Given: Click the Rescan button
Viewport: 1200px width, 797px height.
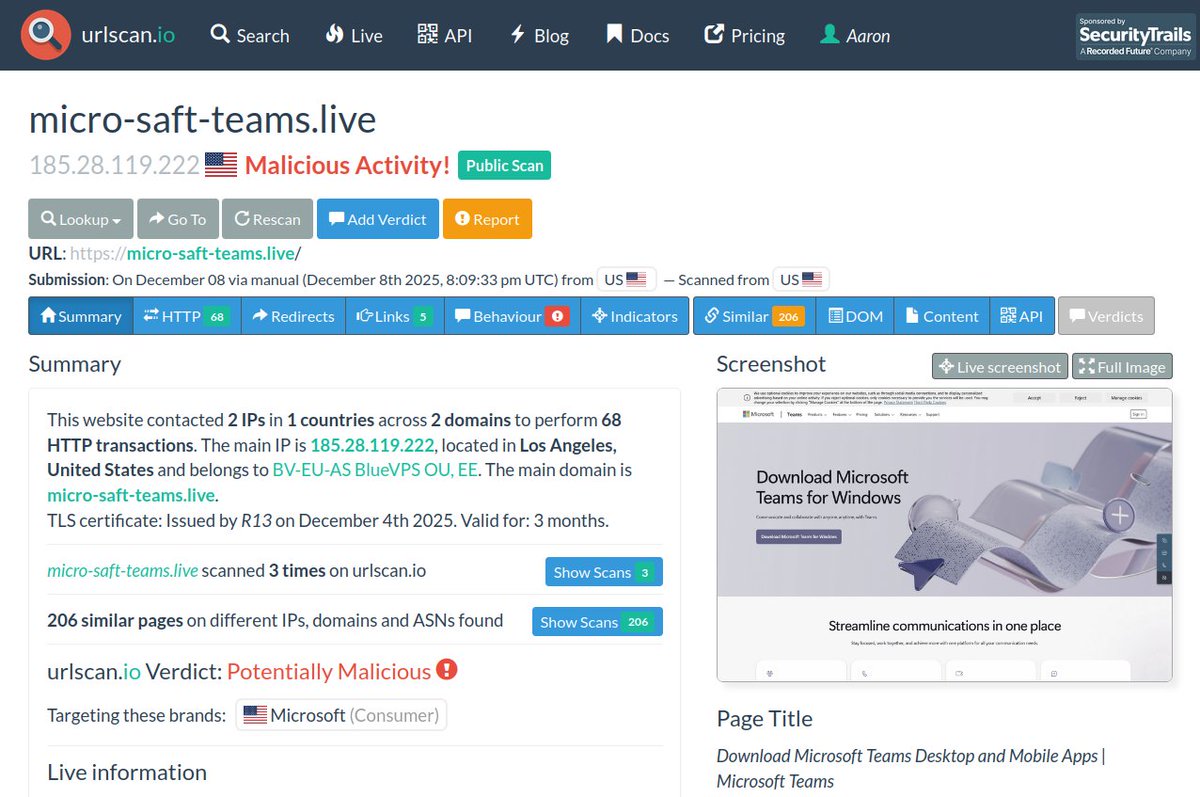Looking at the screenshot, I should 267,219.
